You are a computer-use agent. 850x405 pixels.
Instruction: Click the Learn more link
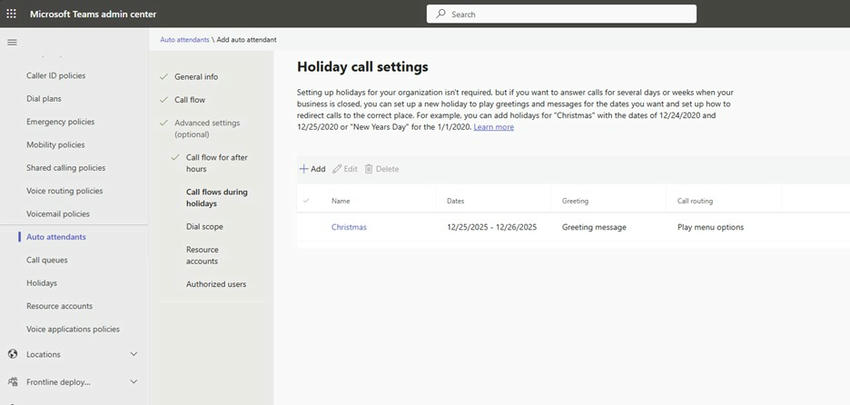[x=494, y=127]
